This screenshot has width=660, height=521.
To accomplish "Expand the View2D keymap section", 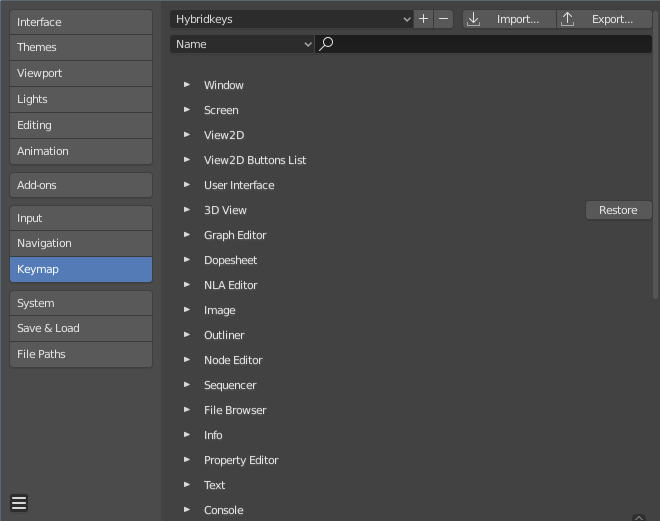I will 187,135.
